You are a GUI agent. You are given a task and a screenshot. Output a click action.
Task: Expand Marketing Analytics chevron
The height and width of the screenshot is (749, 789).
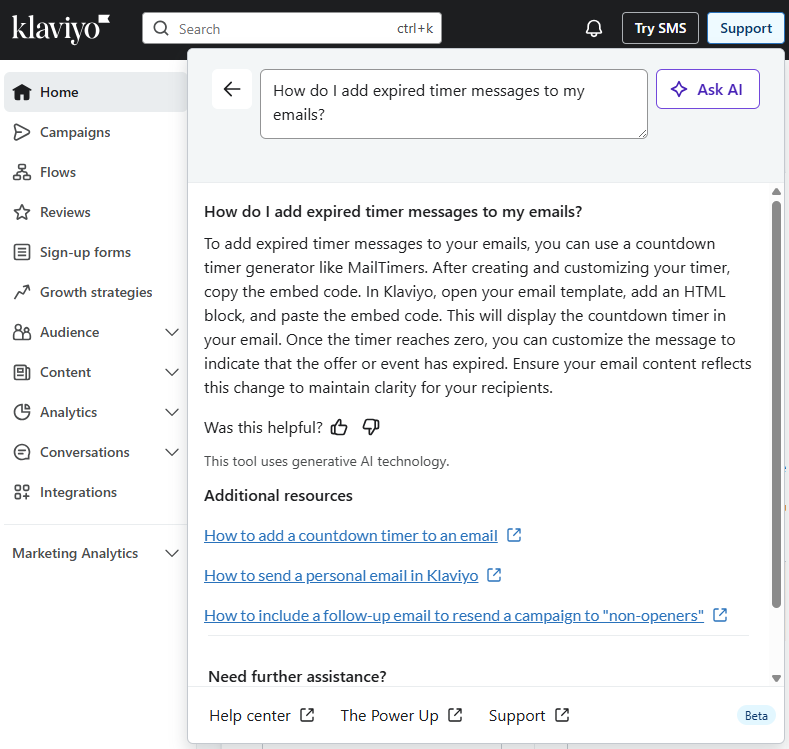click(x=172, y=553)
